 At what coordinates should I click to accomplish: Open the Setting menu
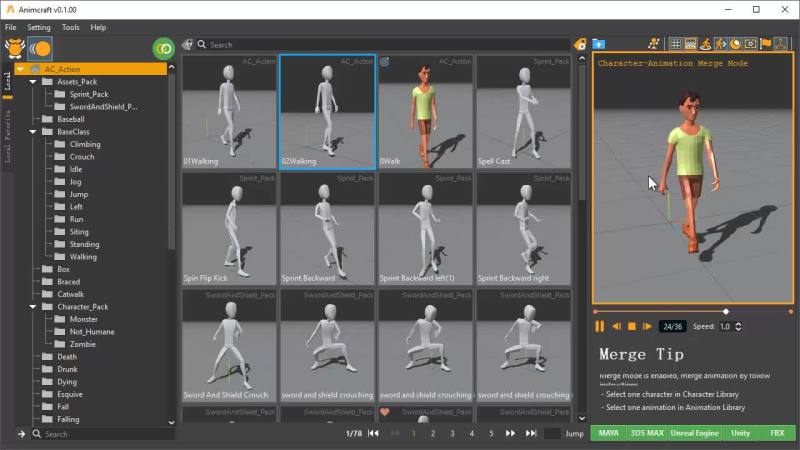click(x=39, y=28)
